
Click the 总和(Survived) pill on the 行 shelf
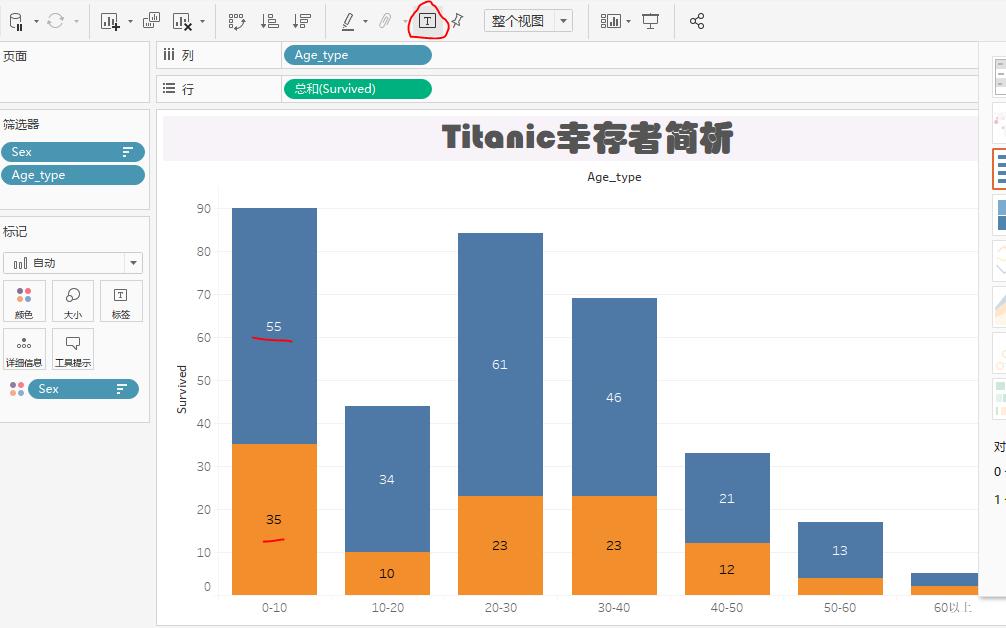[357, 89]
